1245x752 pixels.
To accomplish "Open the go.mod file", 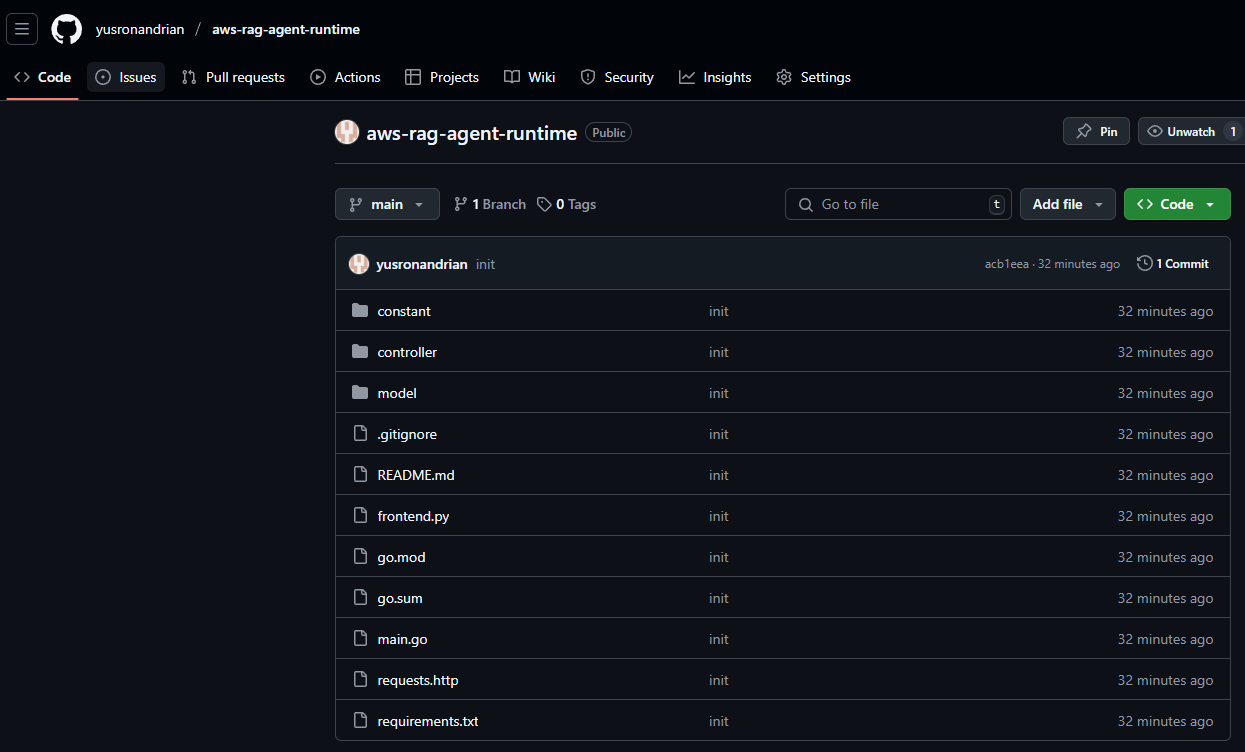I will tap(401, 557).
